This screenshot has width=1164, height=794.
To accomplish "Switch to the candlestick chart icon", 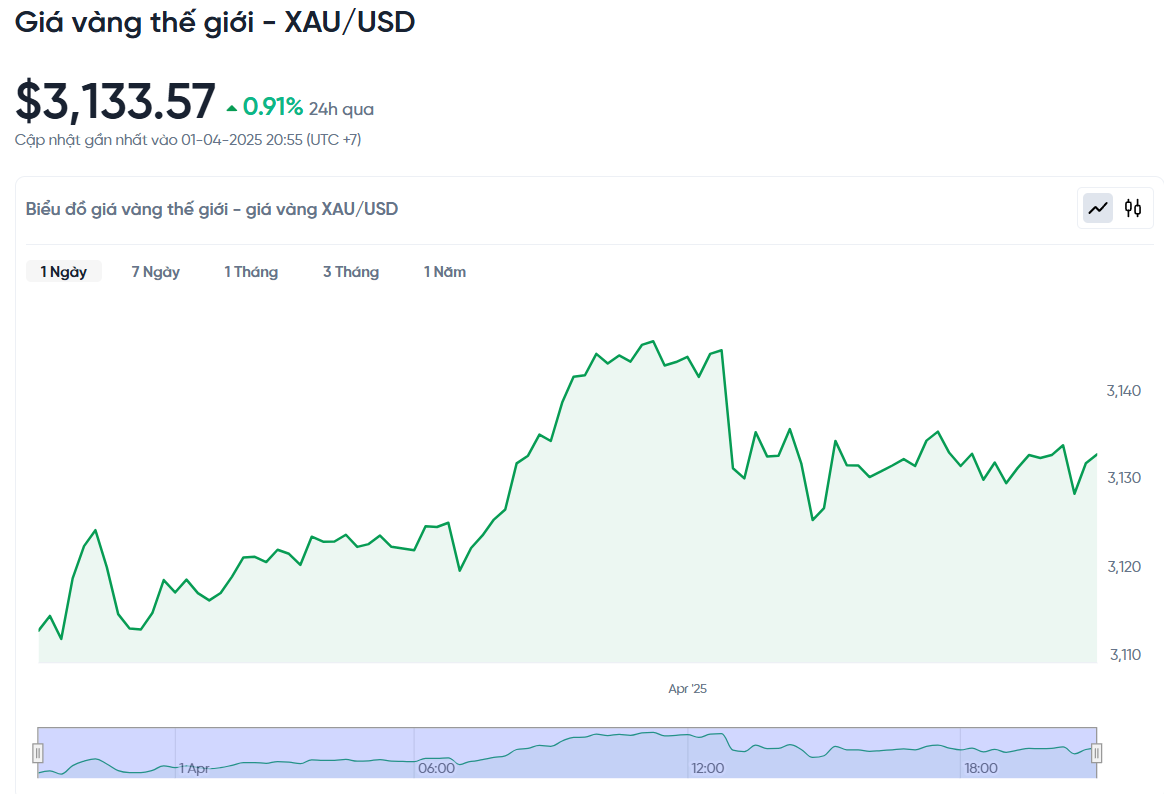I will click(x=1132, y=209).
